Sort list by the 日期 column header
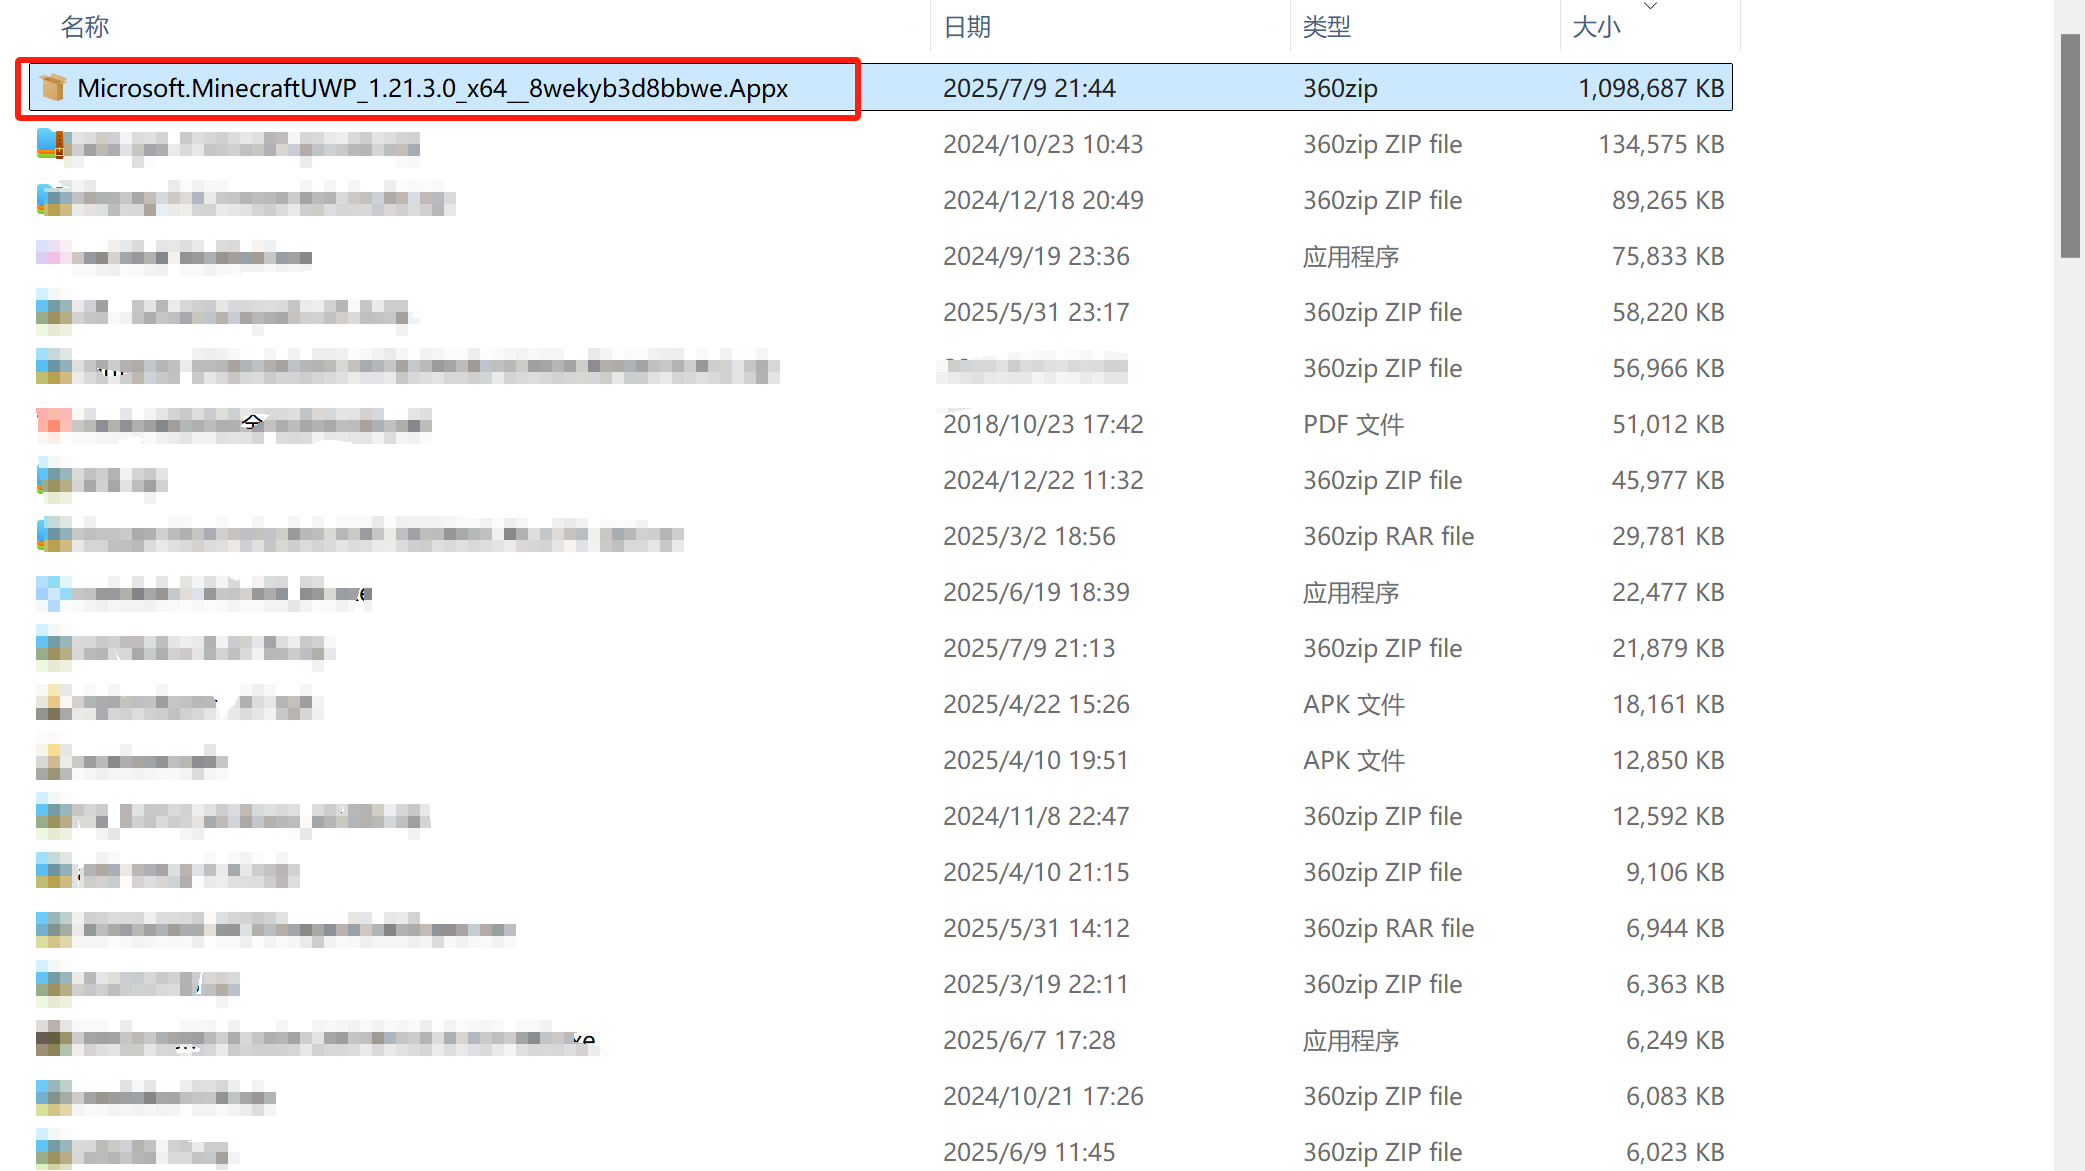The width and height of the screenshot is (2085, 1171). 967,27
